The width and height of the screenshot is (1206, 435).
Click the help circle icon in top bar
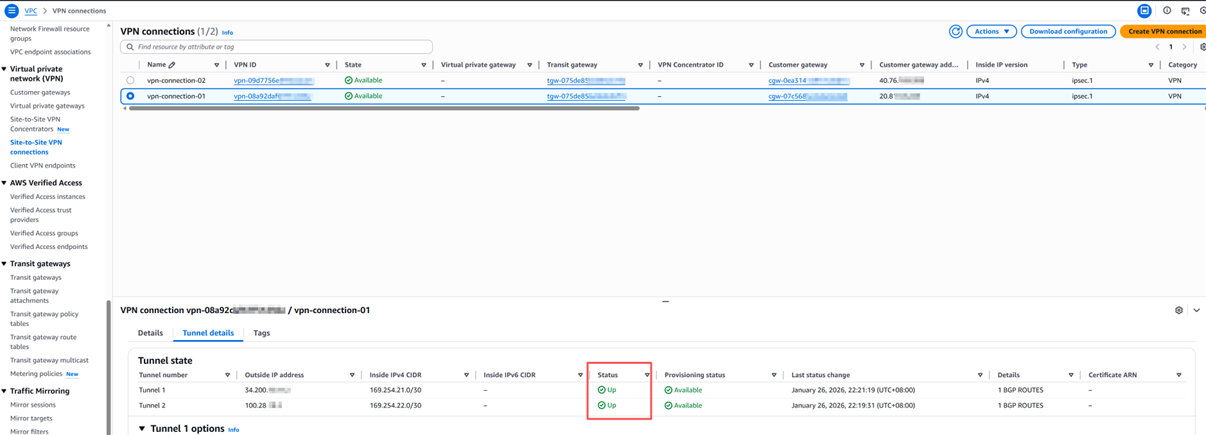click(x=1167, y=11)
